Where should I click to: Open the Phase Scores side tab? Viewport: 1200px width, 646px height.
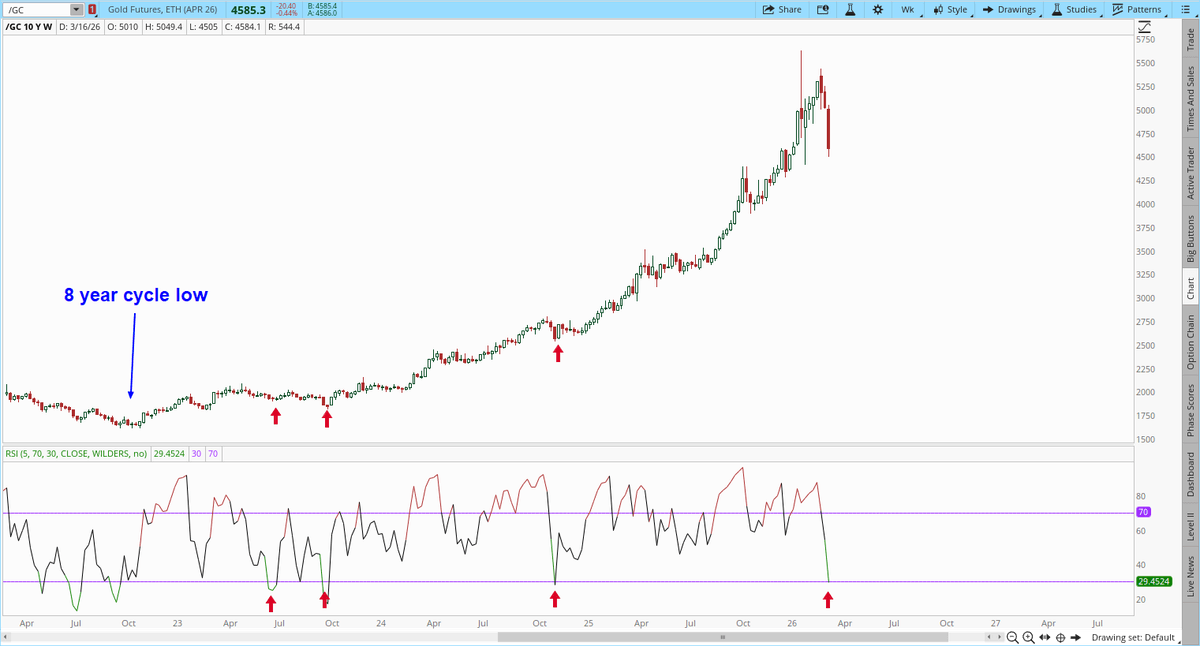[1190, 410]
